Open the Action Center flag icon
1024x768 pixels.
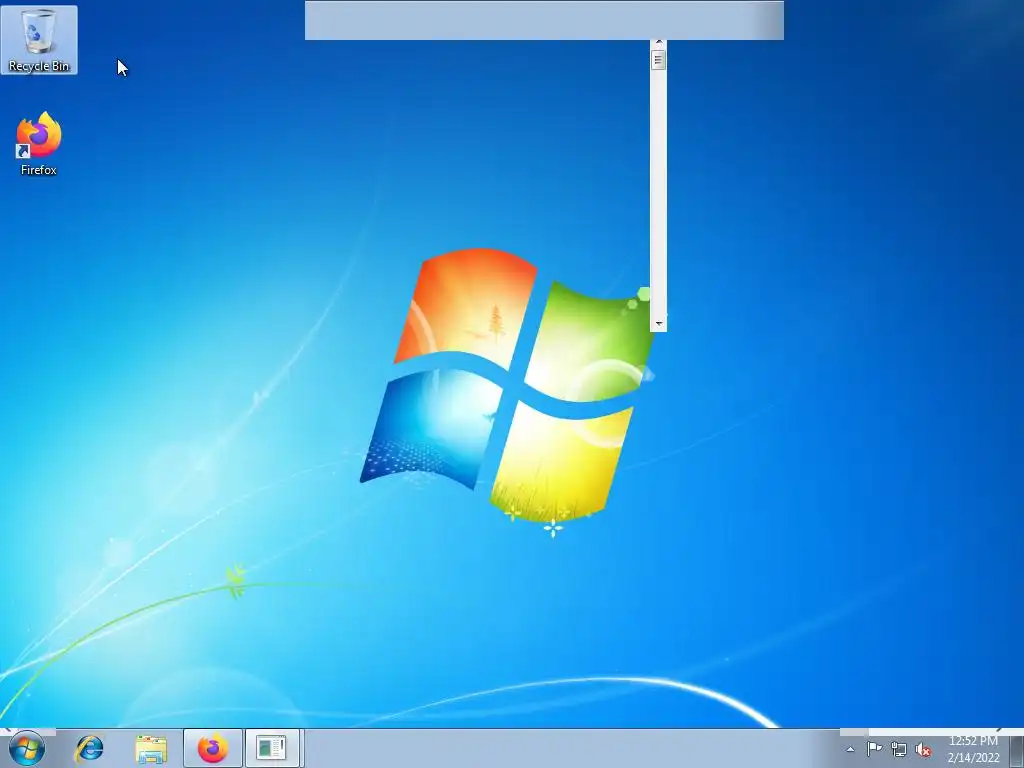(874, 749)
